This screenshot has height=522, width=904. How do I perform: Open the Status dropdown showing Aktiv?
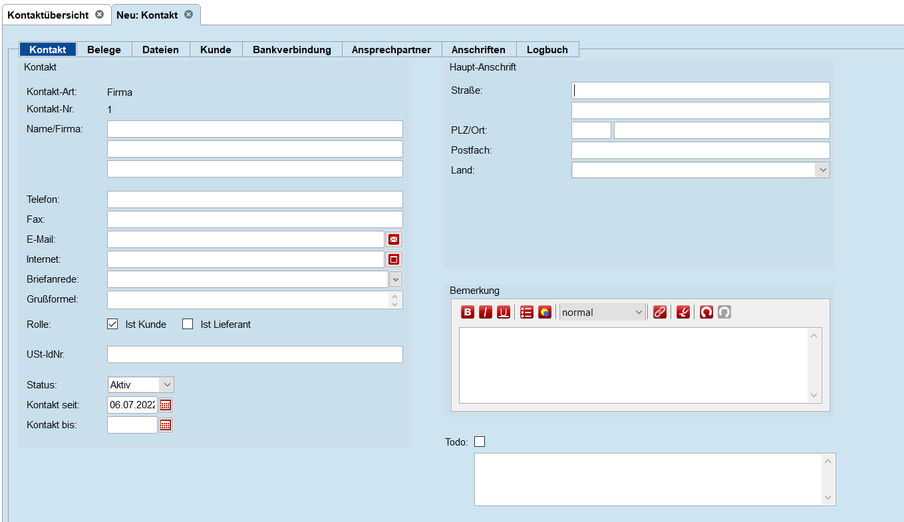pyautogui.click(x=141, y=385)
